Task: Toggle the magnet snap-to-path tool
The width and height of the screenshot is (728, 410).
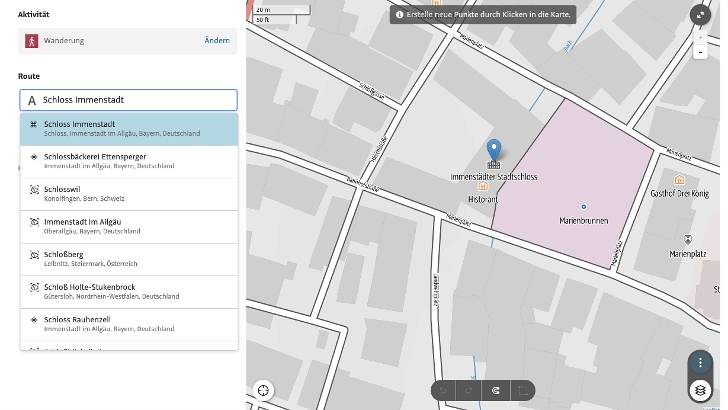Action: click(496, 390)
